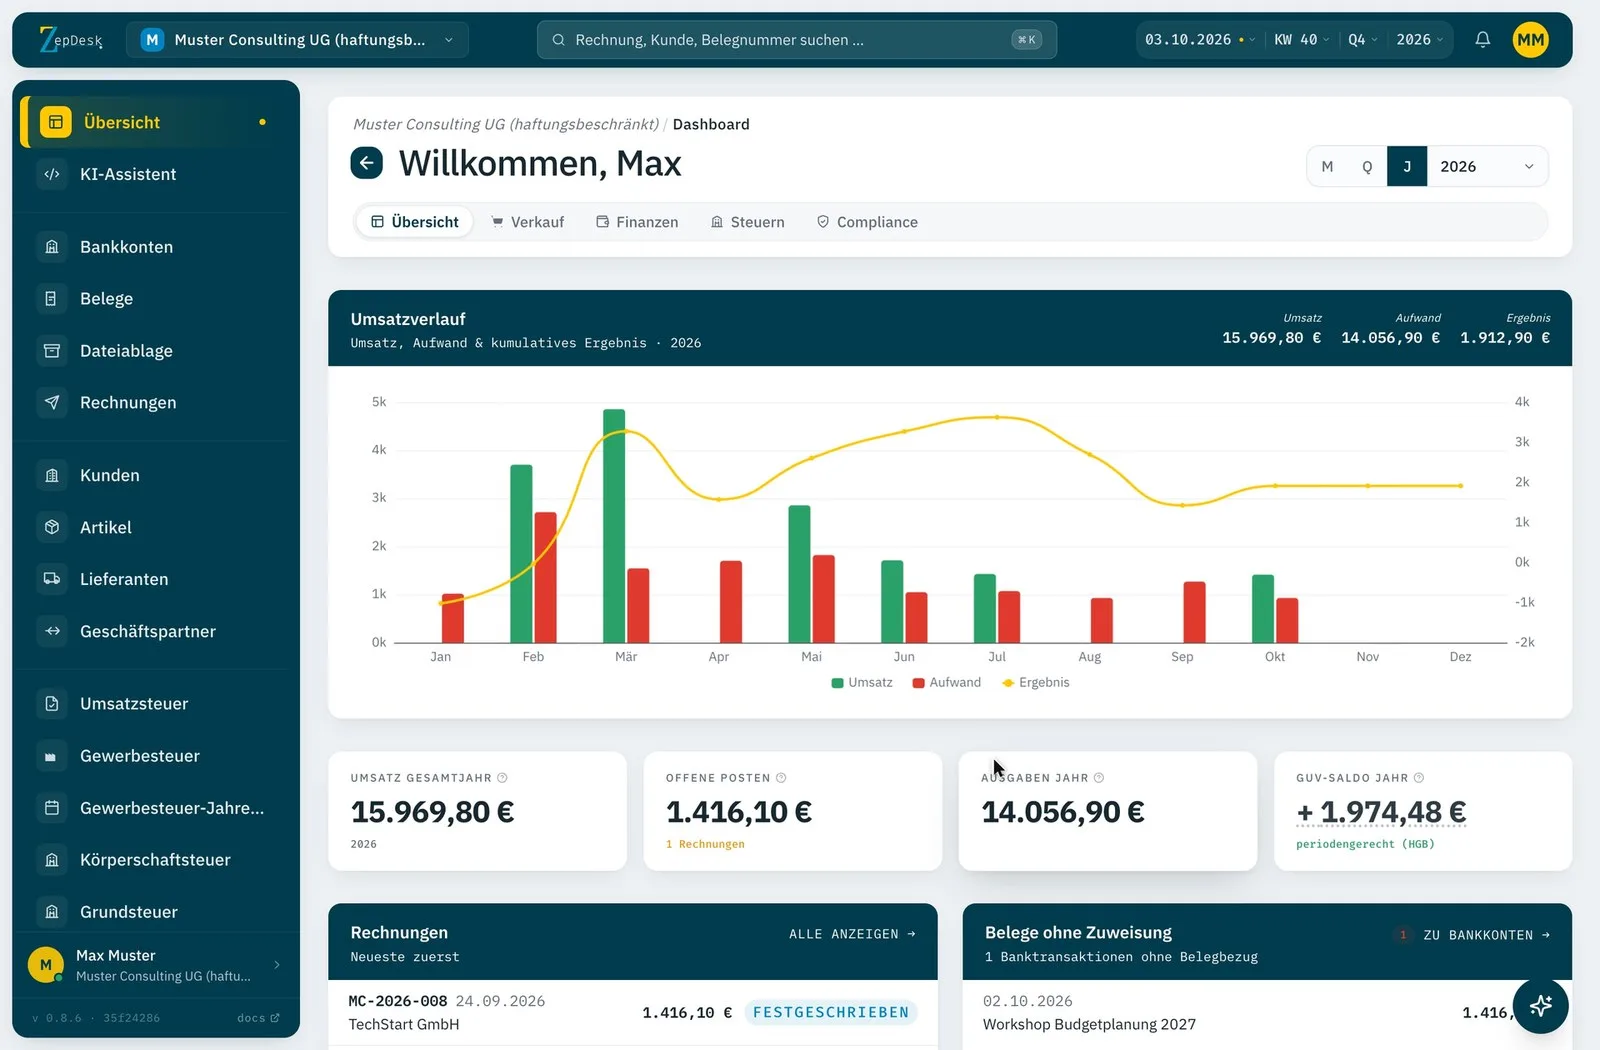Screen dimensions: 1600x1050
Task: Click the Bankkonten bank icon
Action: pyautogui.click(x=52, y=247)
